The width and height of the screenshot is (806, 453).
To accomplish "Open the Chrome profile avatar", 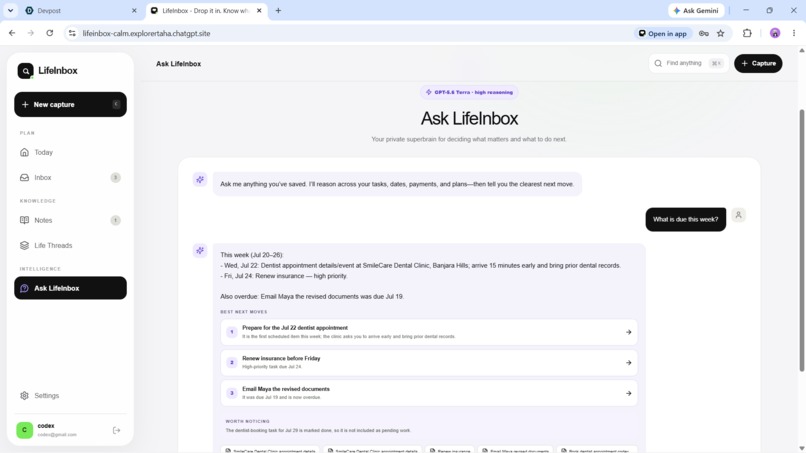I will 775,33.
